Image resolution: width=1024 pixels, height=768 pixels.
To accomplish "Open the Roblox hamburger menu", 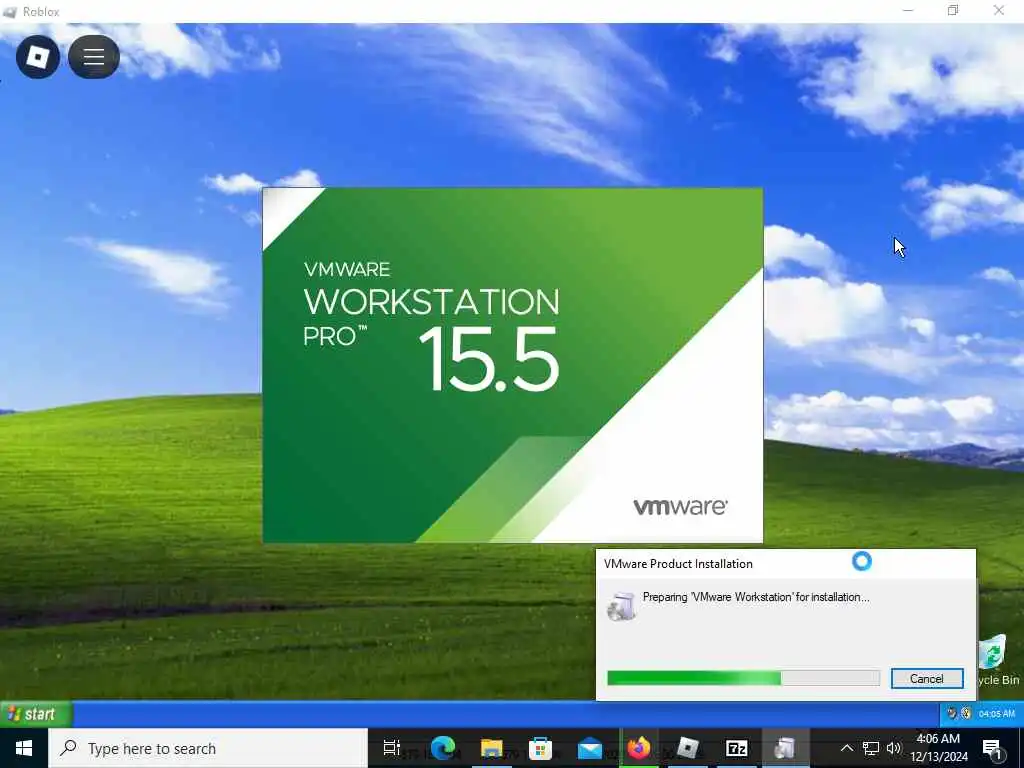I will 94,57.
